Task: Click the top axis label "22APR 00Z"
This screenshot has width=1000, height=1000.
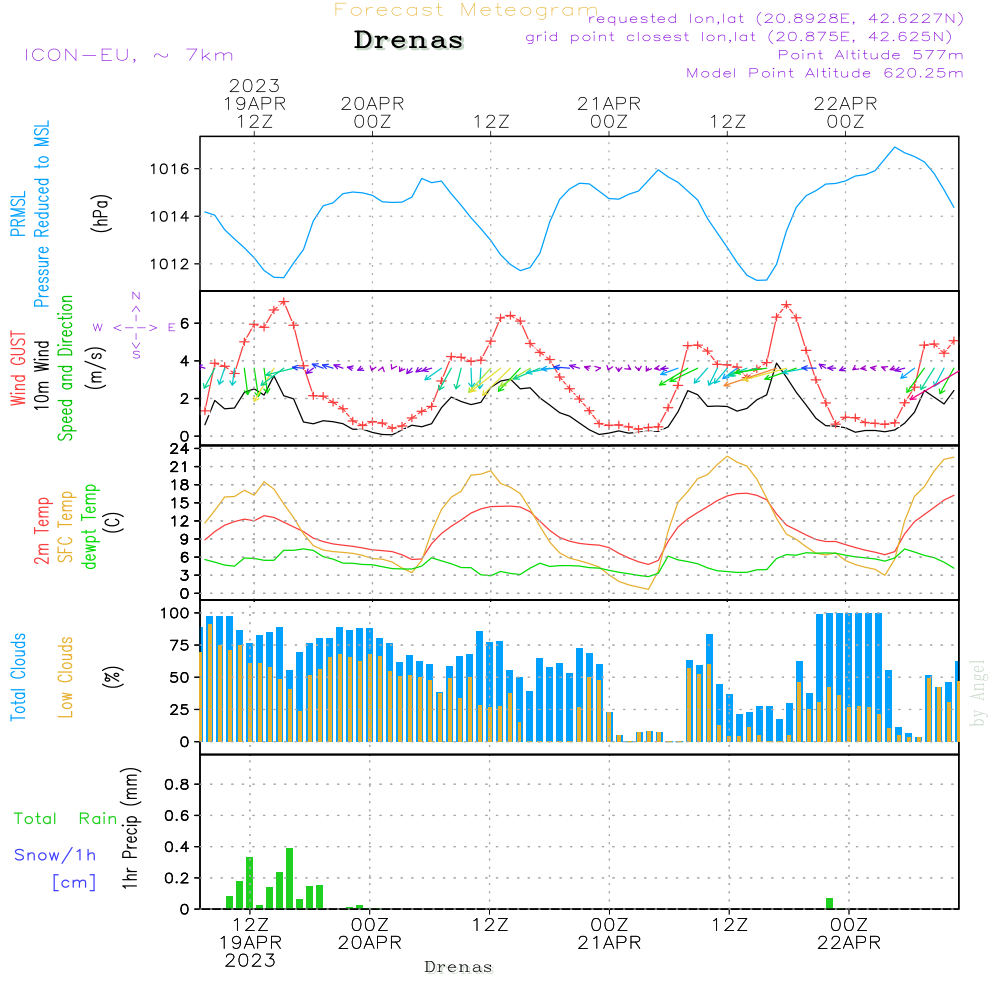Action: (846, 112)
